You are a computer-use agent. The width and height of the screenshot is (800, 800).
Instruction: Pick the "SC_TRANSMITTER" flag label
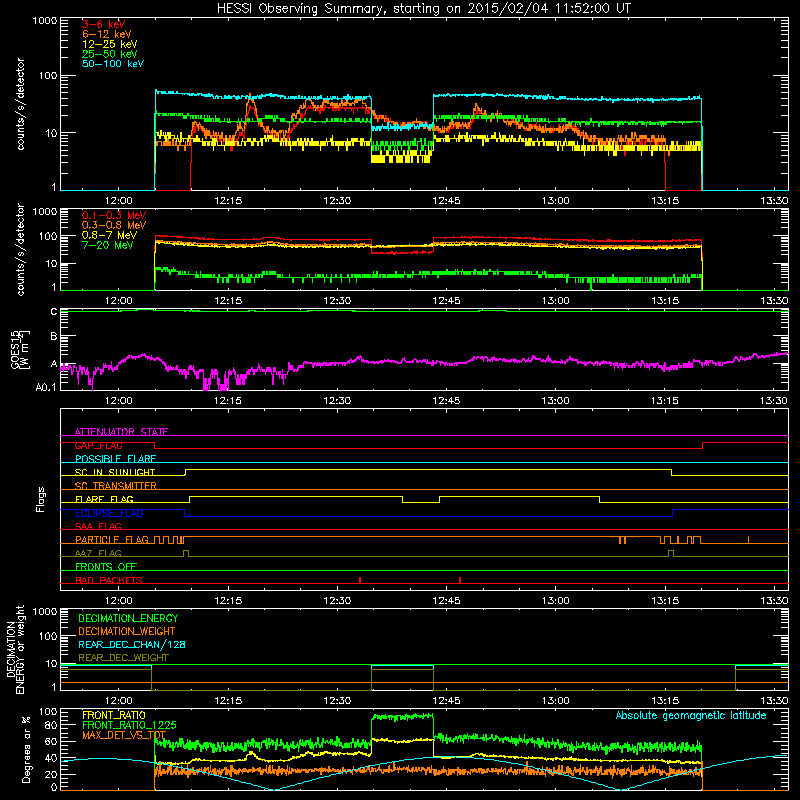coord(115,486)
